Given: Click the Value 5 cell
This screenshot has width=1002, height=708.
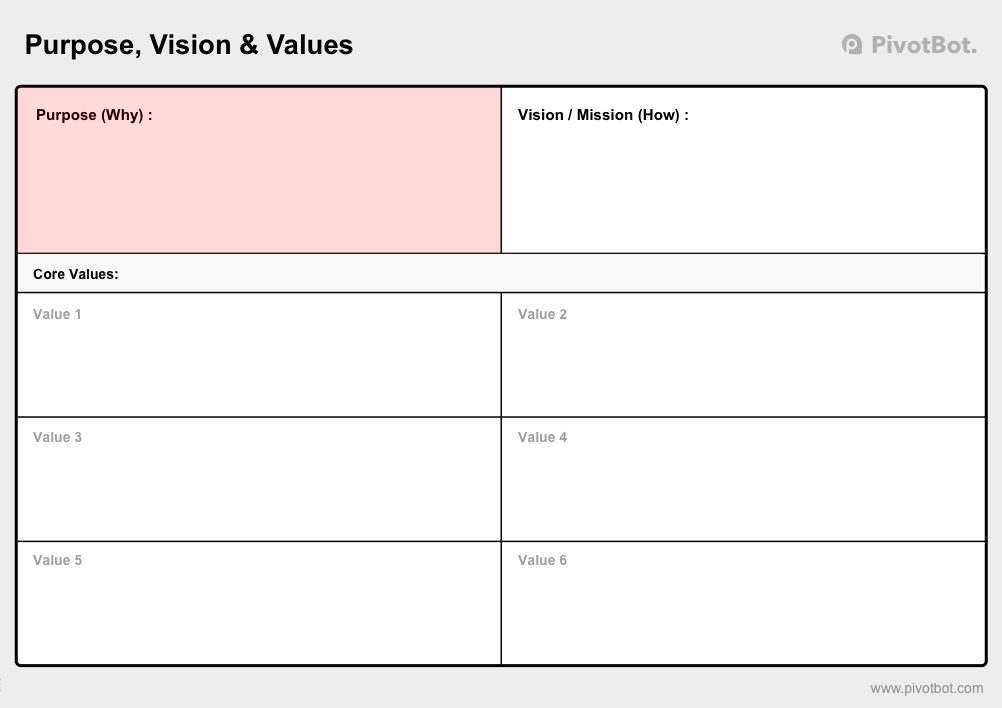Looking at the screenshot, I should pyautogui.click(x=259, y=603).
